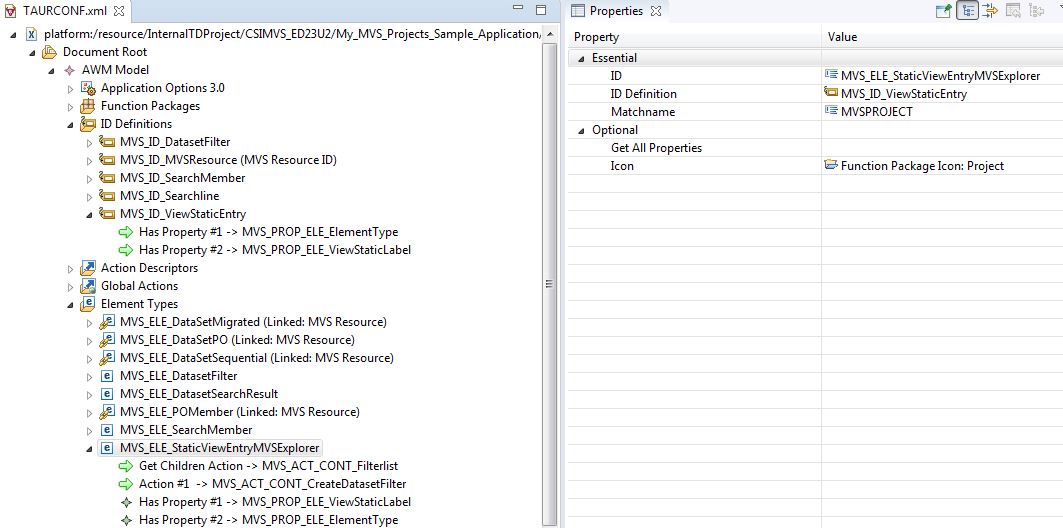Click the Icon value Function Package Icon: Project
Viewport: 1063px width, 528px height.
tap(922, 166)
